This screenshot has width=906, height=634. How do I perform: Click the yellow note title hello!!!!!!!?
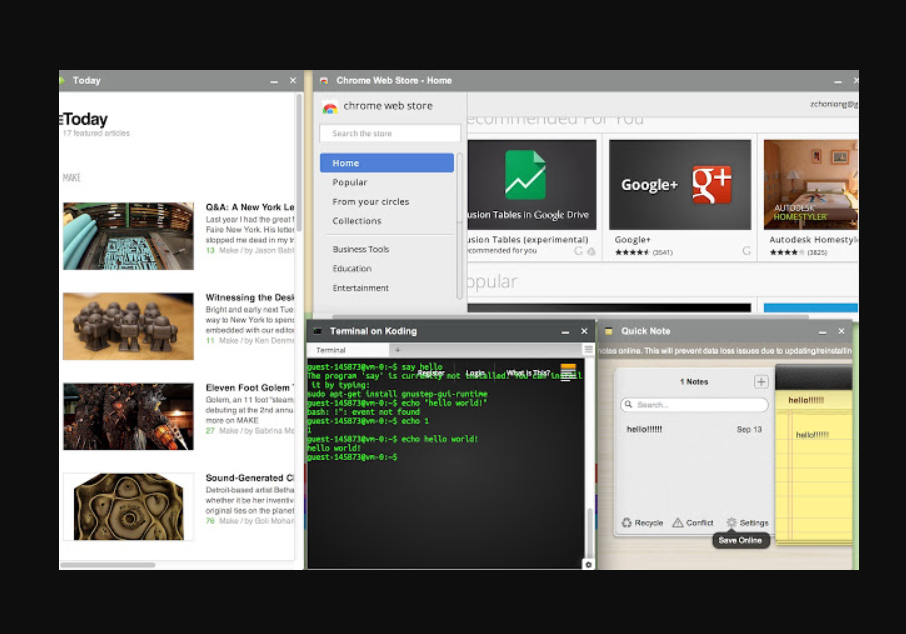806,400
